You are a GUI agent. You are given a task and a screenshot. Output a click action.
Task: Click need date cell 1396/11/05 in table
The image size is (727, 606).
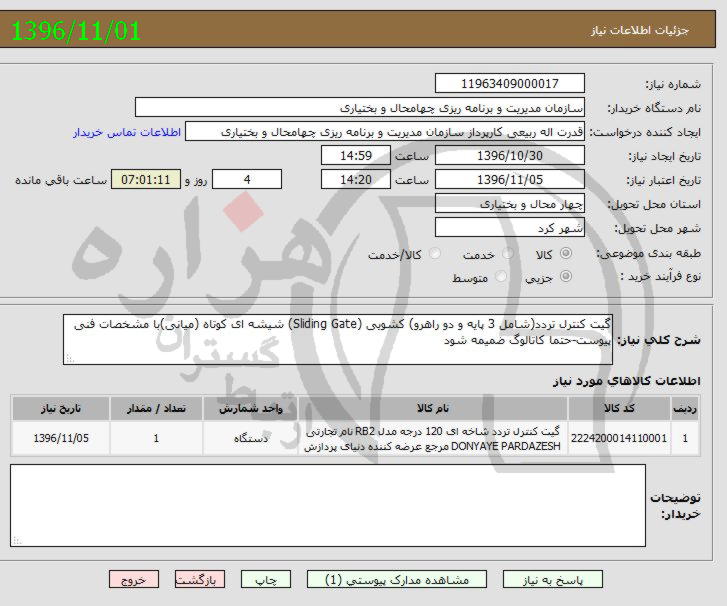tap(60, 438)
